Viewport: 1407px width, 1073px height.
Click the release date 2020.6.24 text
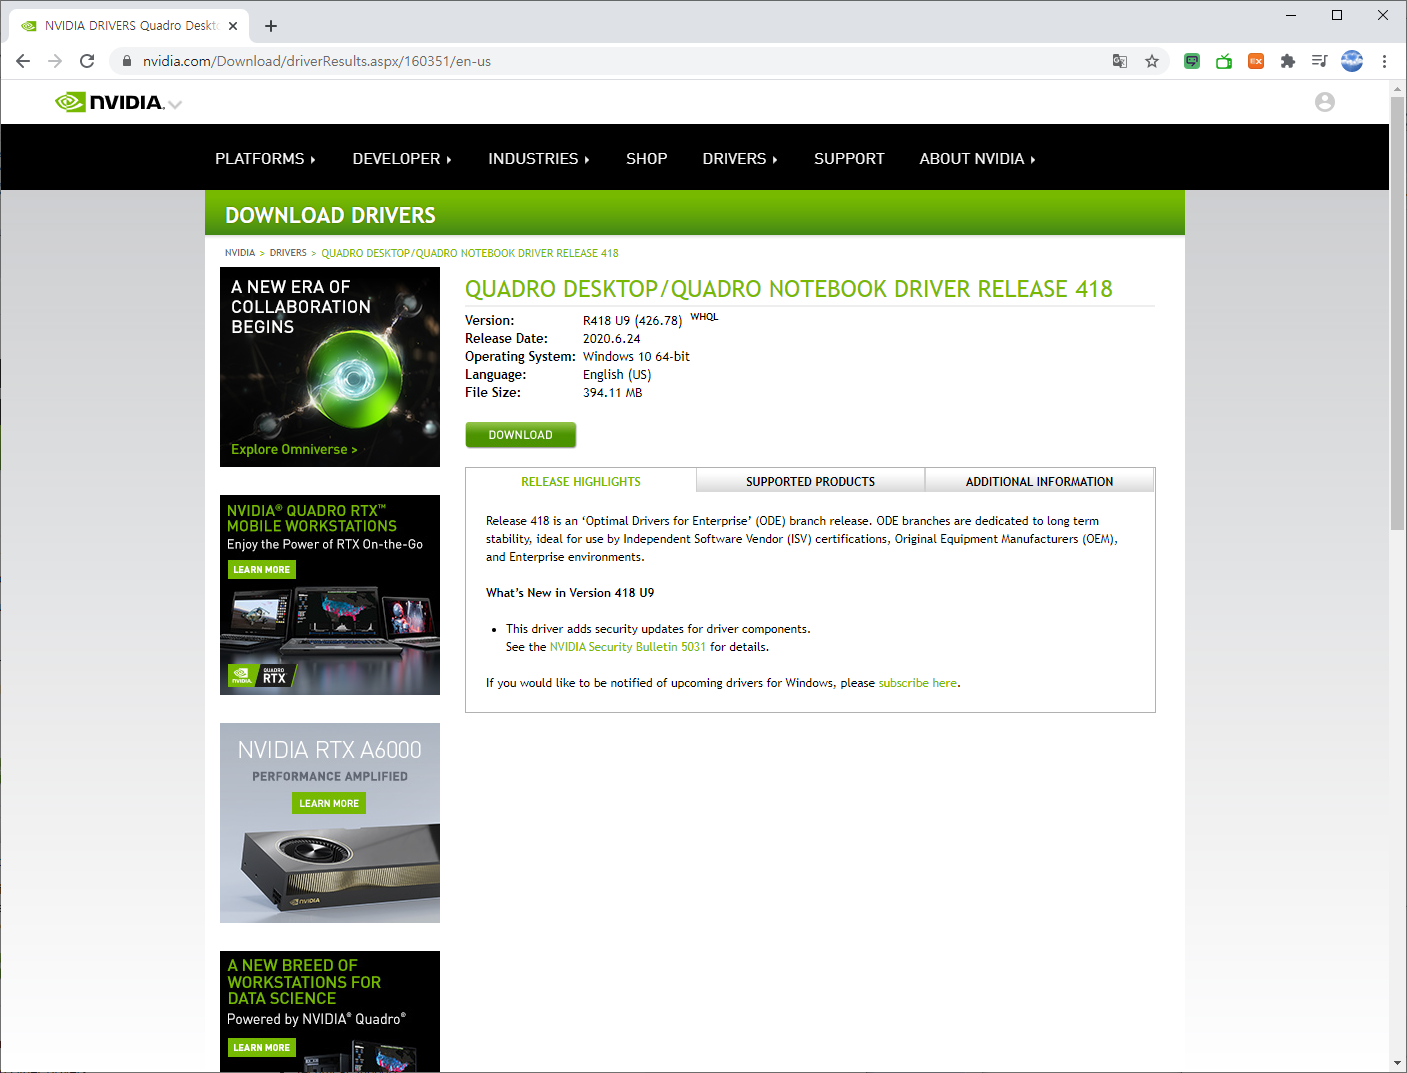612,339
